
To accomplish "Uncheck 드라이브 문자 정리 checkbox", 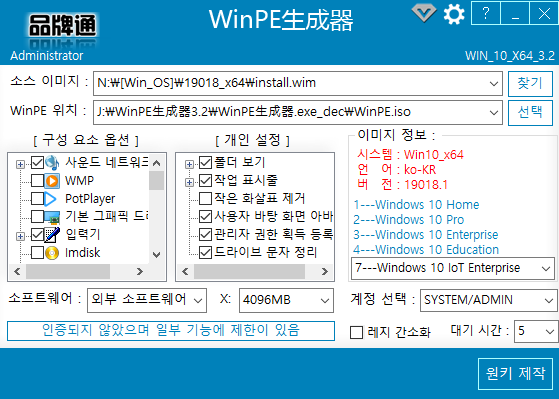I will (x=205, y=252).
